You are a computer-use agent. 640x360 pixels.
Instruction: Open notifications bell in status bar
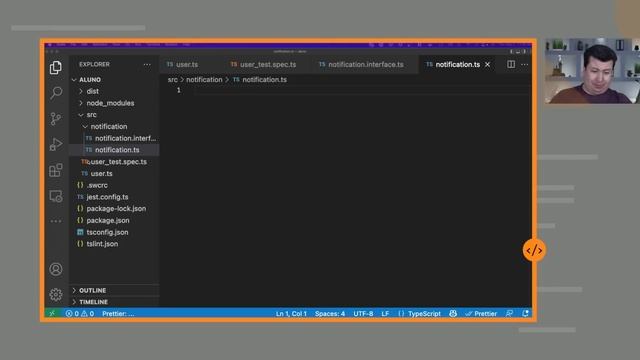525,313
